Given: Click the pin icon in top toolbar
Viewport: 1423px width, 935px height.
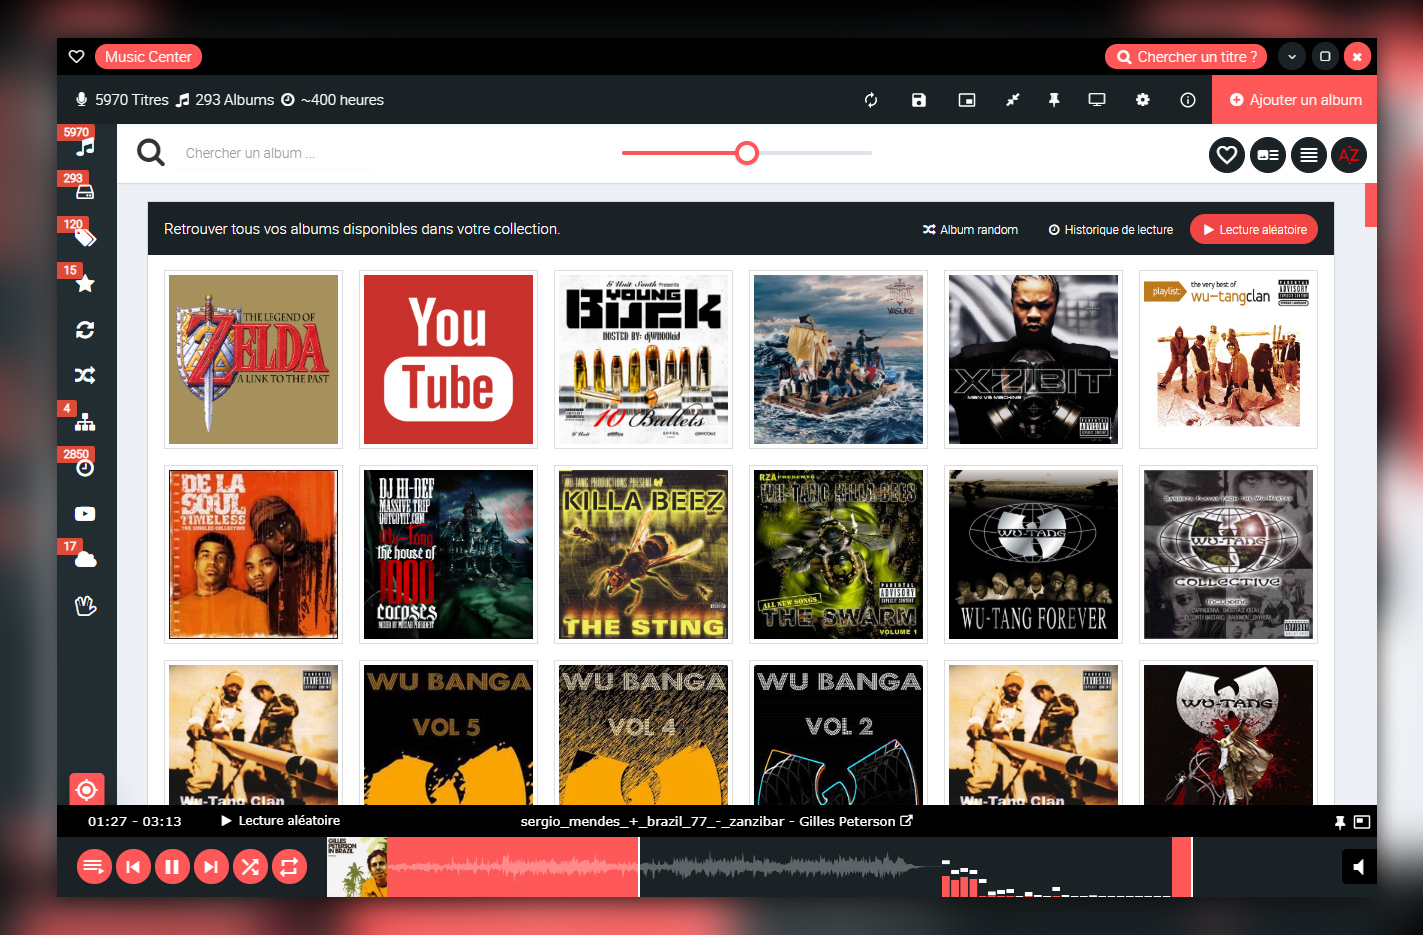Looking at the screenshot, I should tap(1053, 100).
